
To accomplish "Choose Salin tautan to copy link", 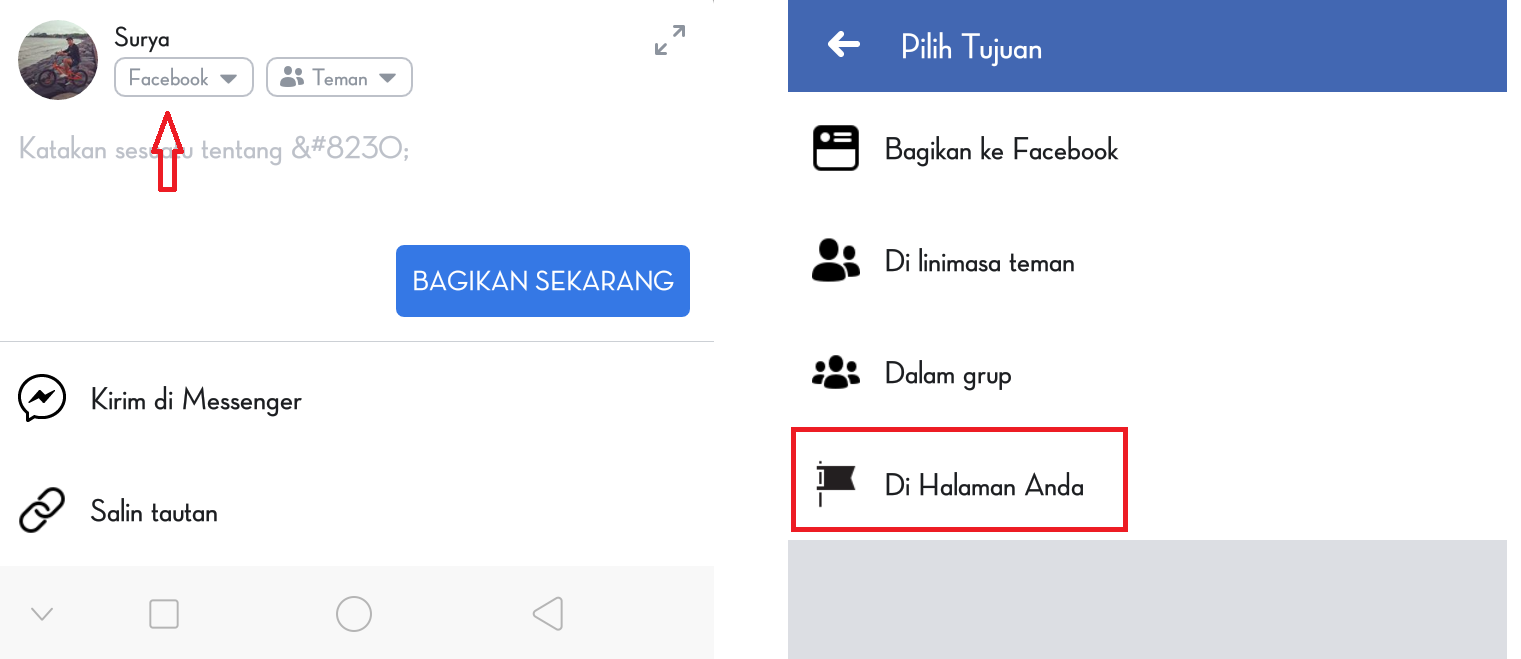I will tap(357, 512).
